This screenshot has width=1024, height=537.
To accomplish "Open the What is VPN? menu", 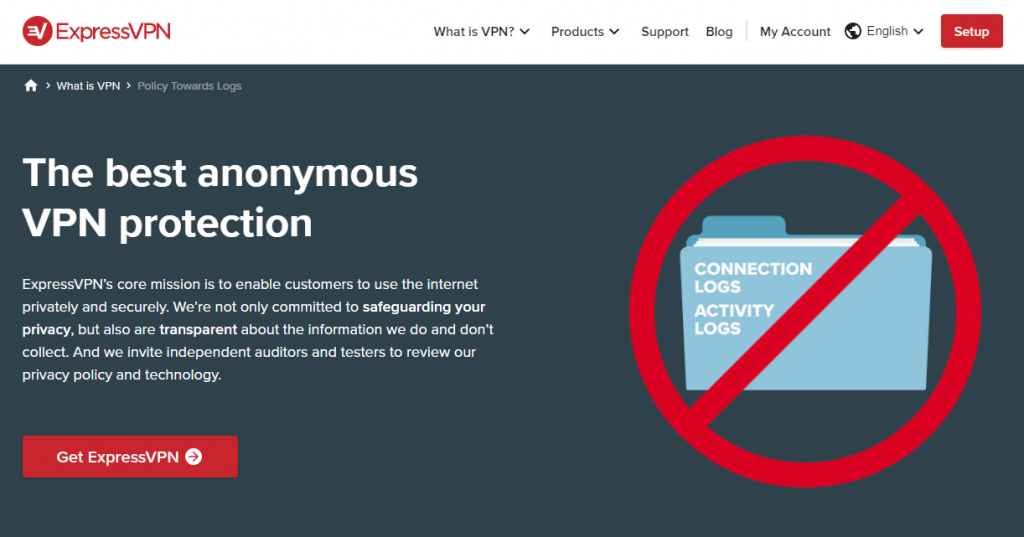I will point(481,31).
